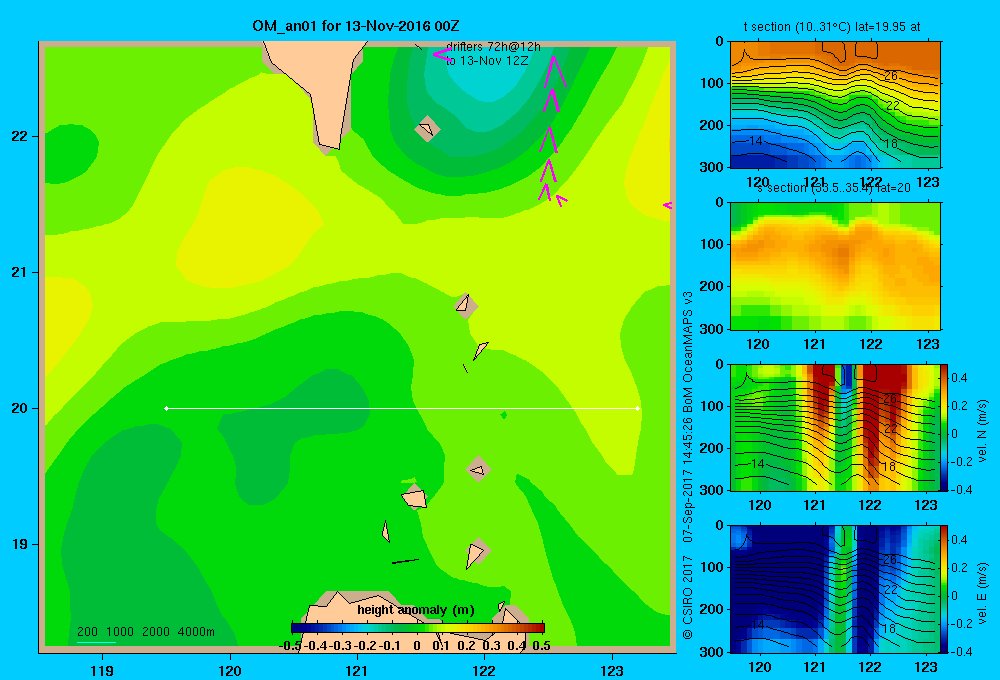Click the left endpoint of the white section line
This screenshot has height=680, width=1000.
(x=166, y=408)
